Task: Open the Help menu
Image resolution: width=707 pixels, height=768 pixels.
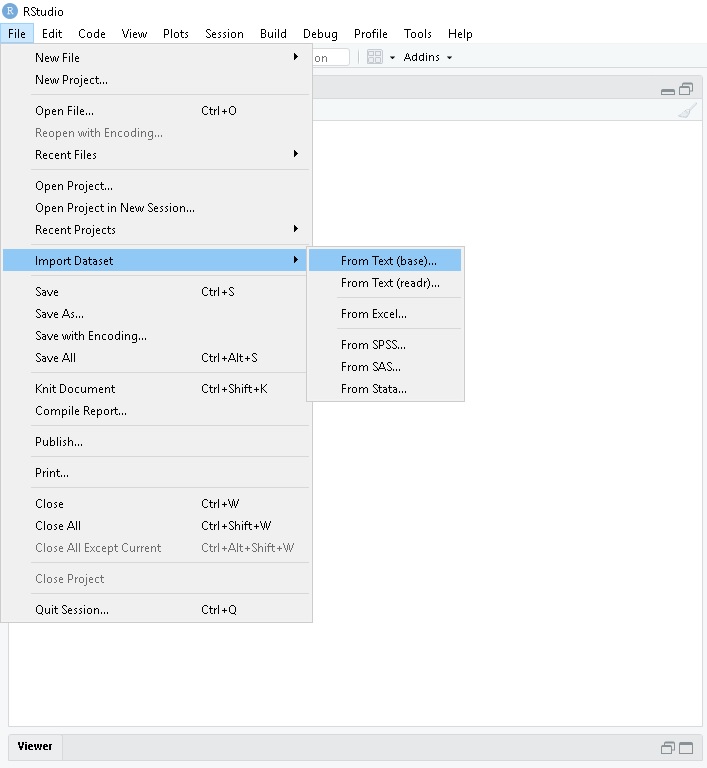Action: [460, 34]
